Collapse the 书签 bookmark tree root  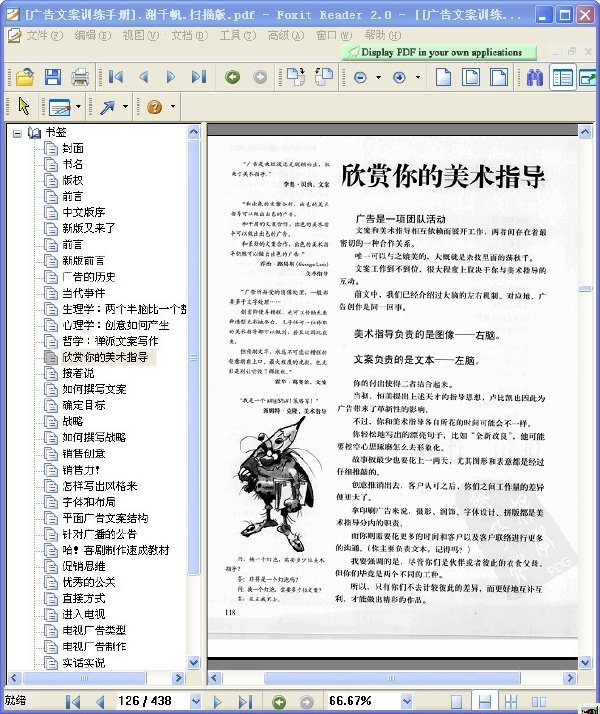click(x=17, y=134)
